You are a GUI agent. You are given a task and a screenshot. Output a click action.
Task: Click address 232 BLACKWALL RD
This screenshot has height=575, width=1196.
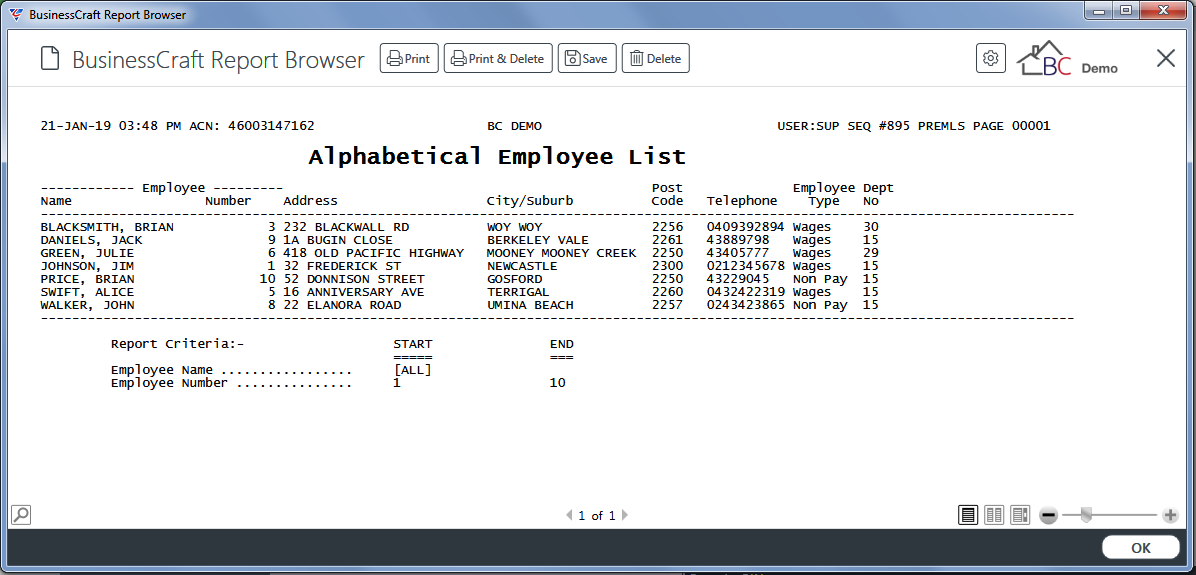[x=347, y=227]
